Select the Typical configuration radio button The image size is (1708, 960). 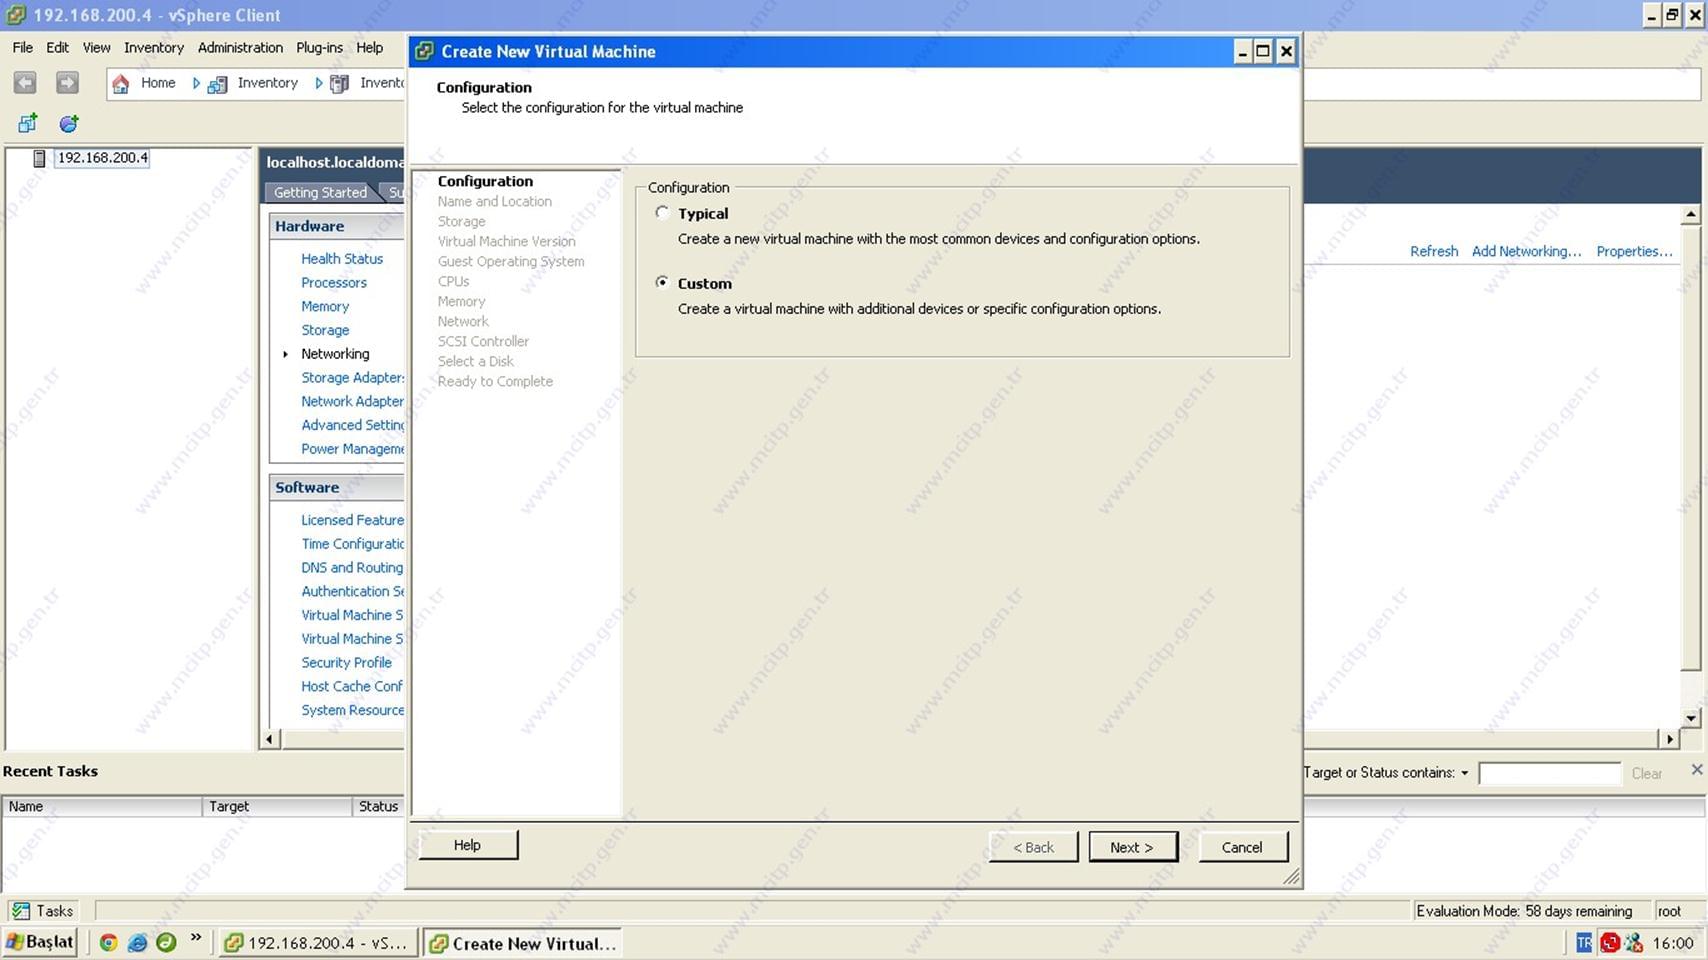[662, 213]
